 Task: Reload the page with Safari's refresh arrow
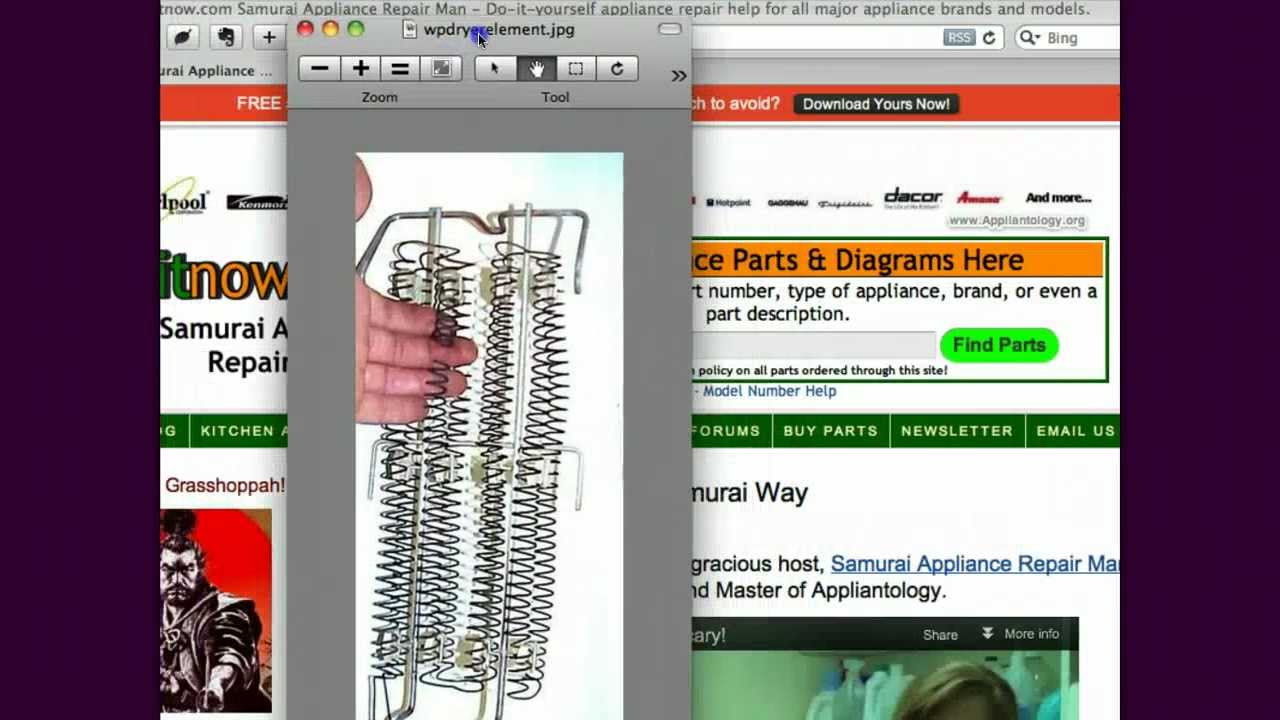click(989, 38)
